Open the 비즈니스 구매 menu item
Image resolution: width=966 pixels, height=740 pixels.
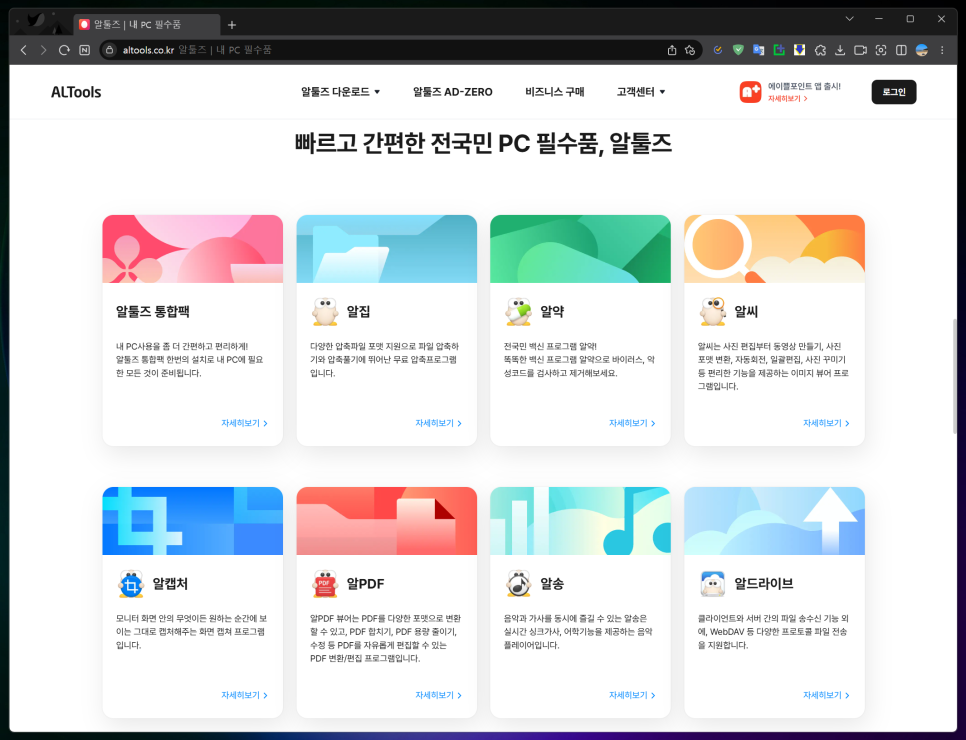[x=554, y=92]
